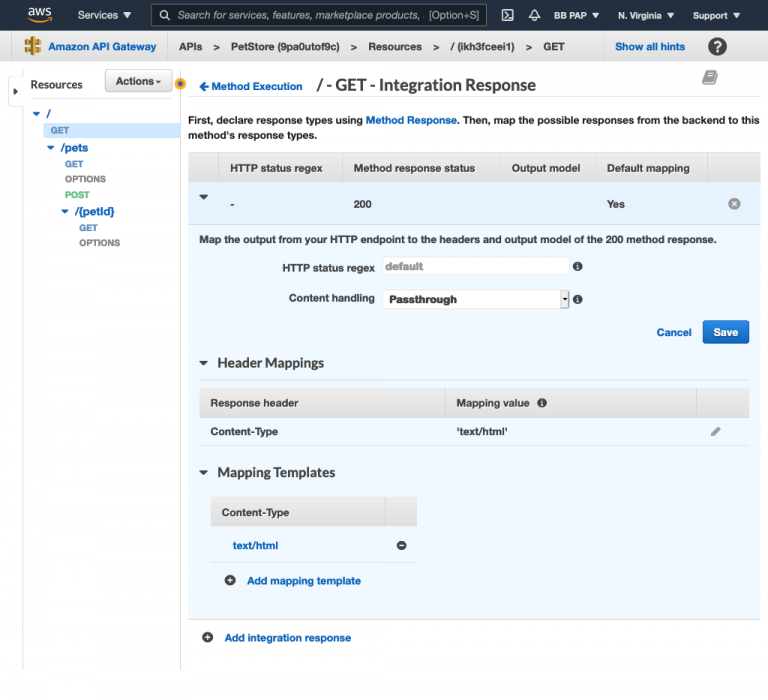The height and width of the screenshot is (700, 768).
Task: Click the Save button
Action: [725, 332]
